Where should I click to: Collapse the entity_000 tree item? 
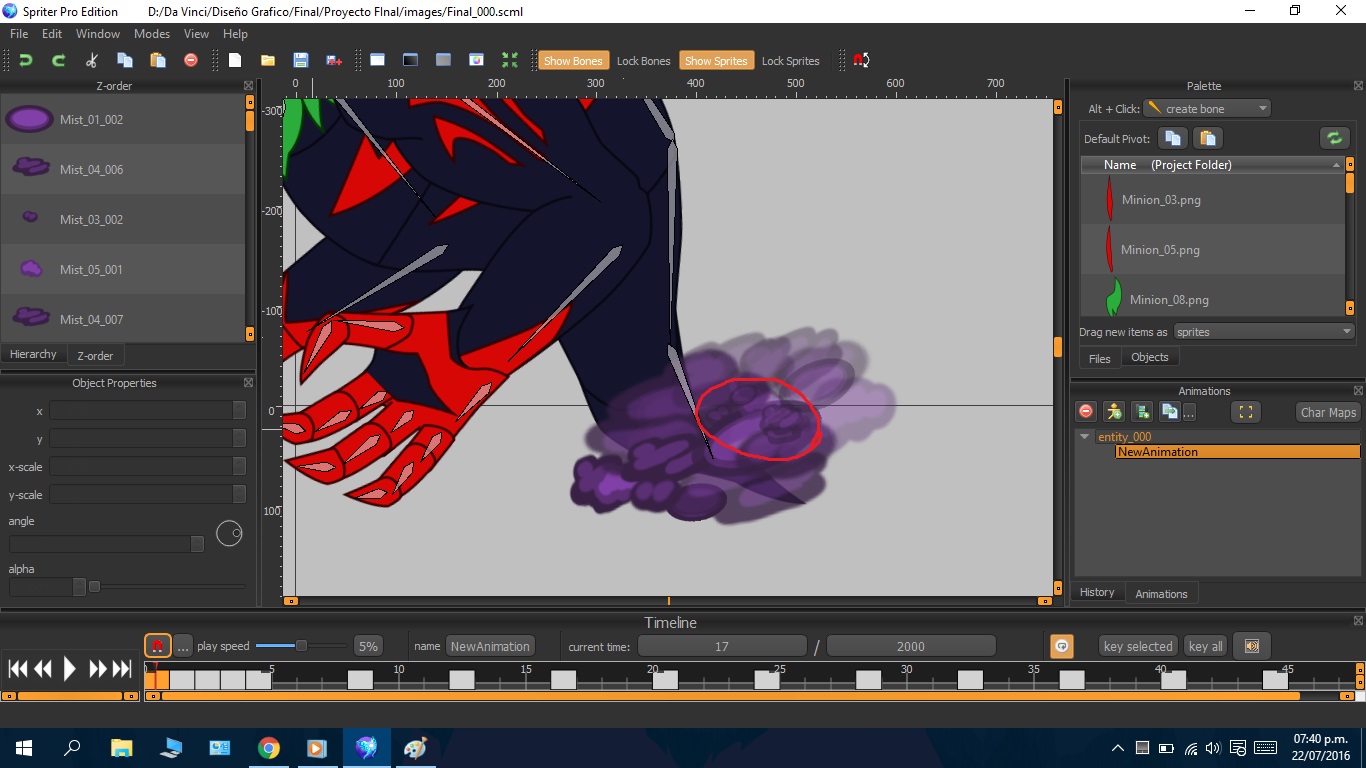1084,437
